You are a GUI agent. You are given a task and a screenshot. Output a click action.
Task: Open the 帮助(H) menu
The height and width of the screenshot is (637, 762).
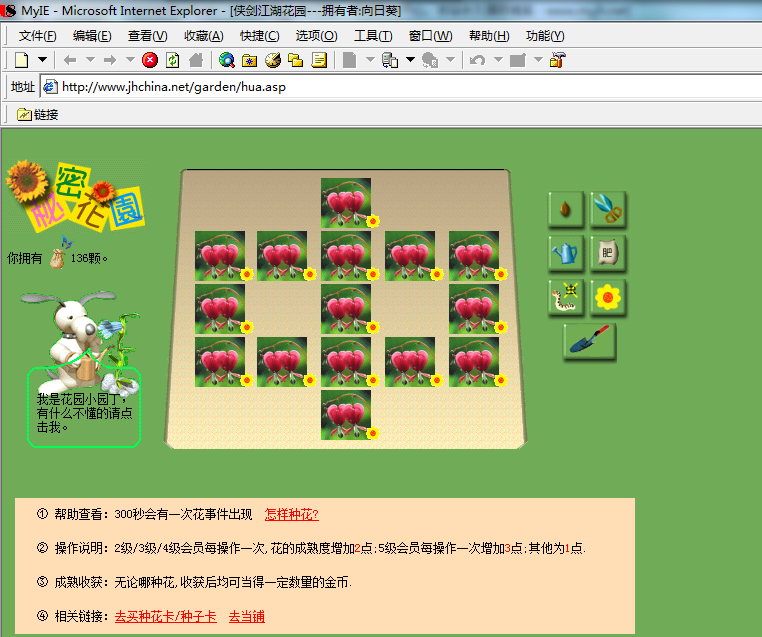coord(489,36)
